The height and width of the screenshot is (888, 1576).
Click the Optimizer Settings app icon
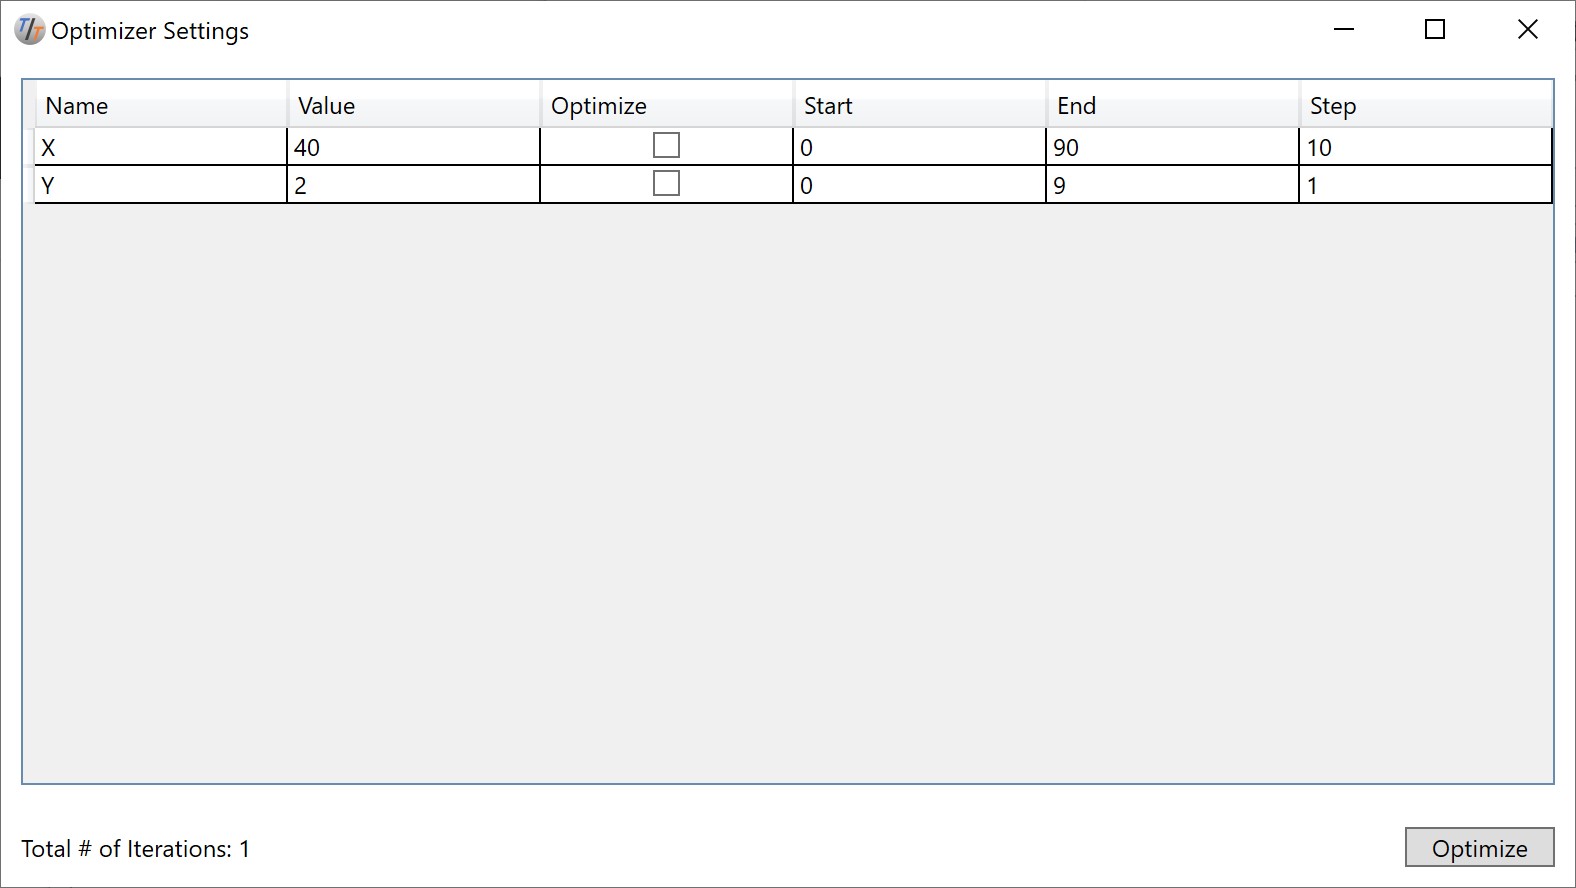click(x=29, y=31)
